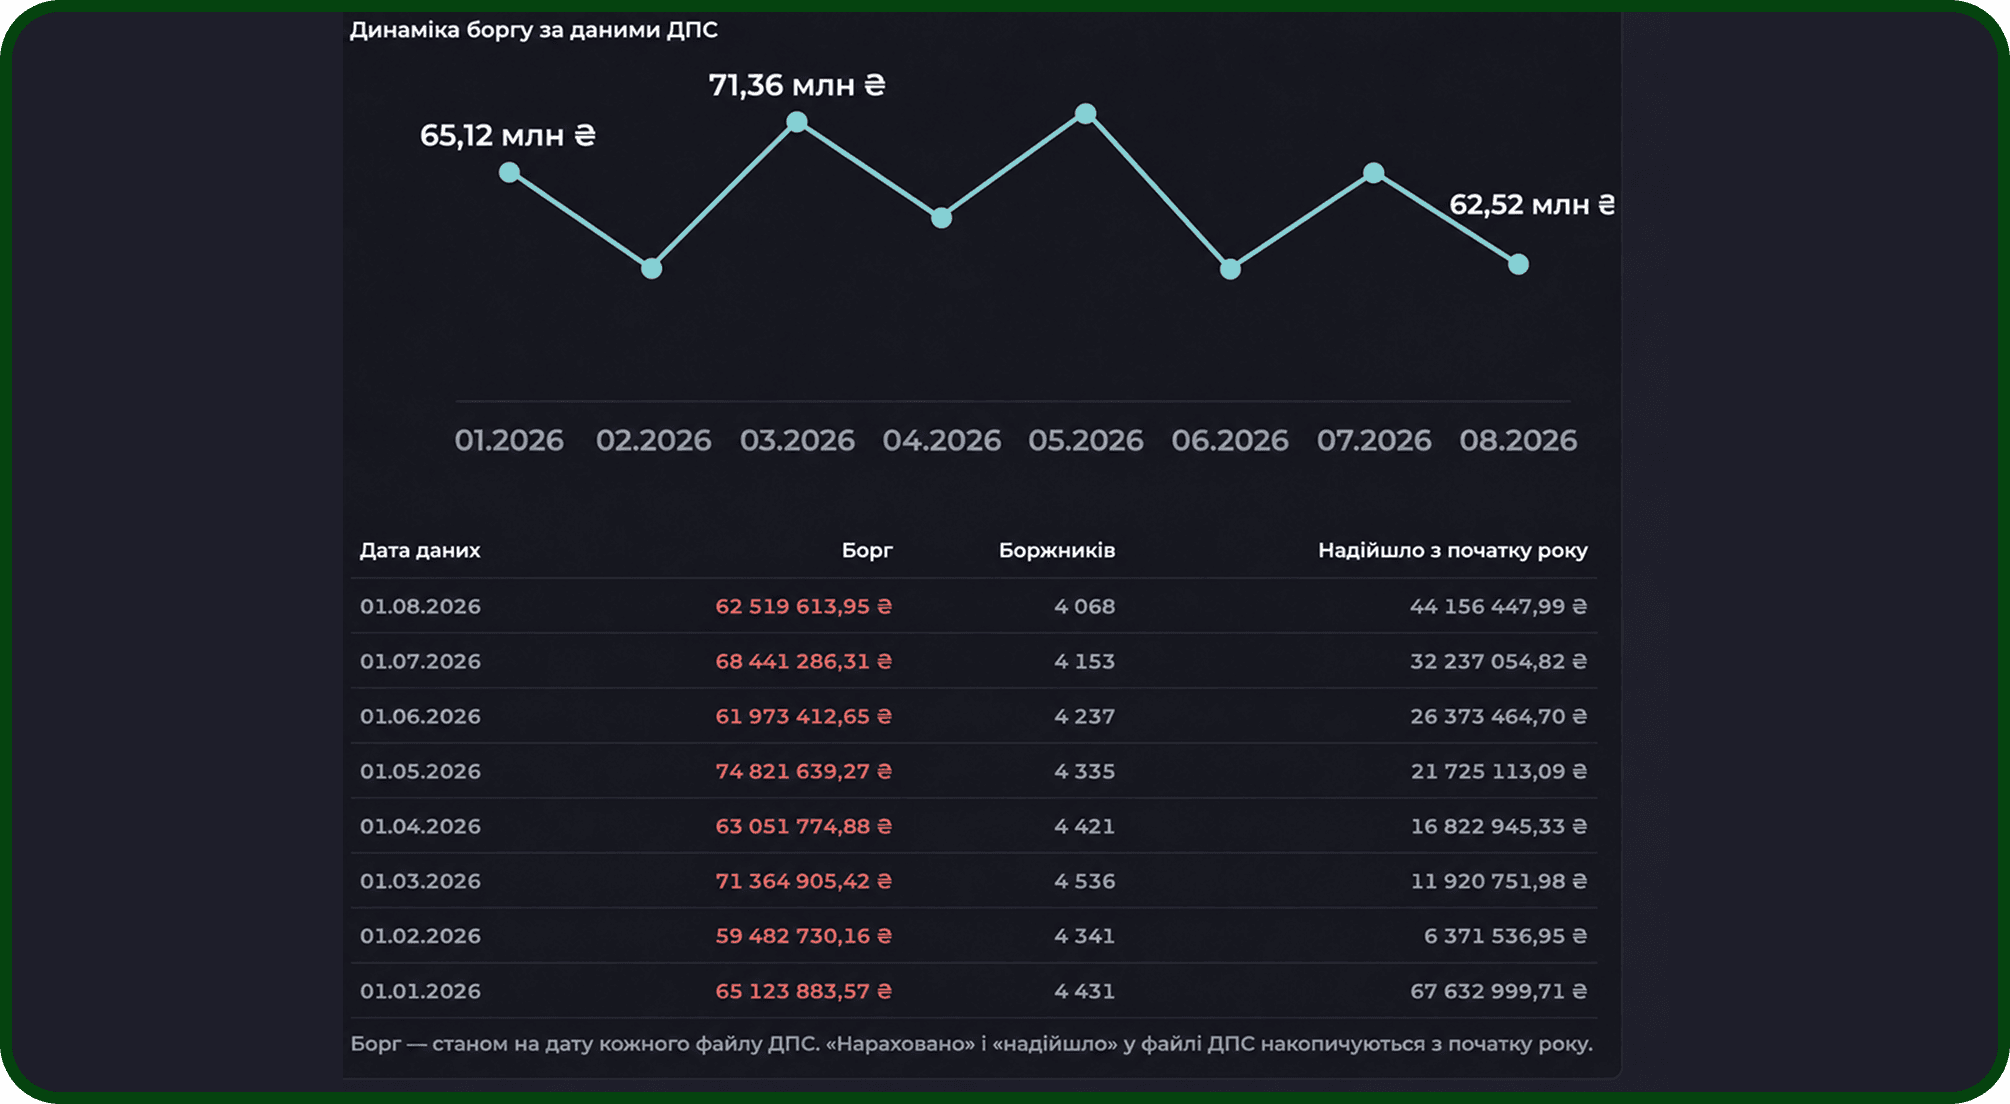This screenshot has width=2010, height=1104.
Task: Click the 08.2026 chart point labeled 62,52 млн
Action: [x=1518, y=264]
